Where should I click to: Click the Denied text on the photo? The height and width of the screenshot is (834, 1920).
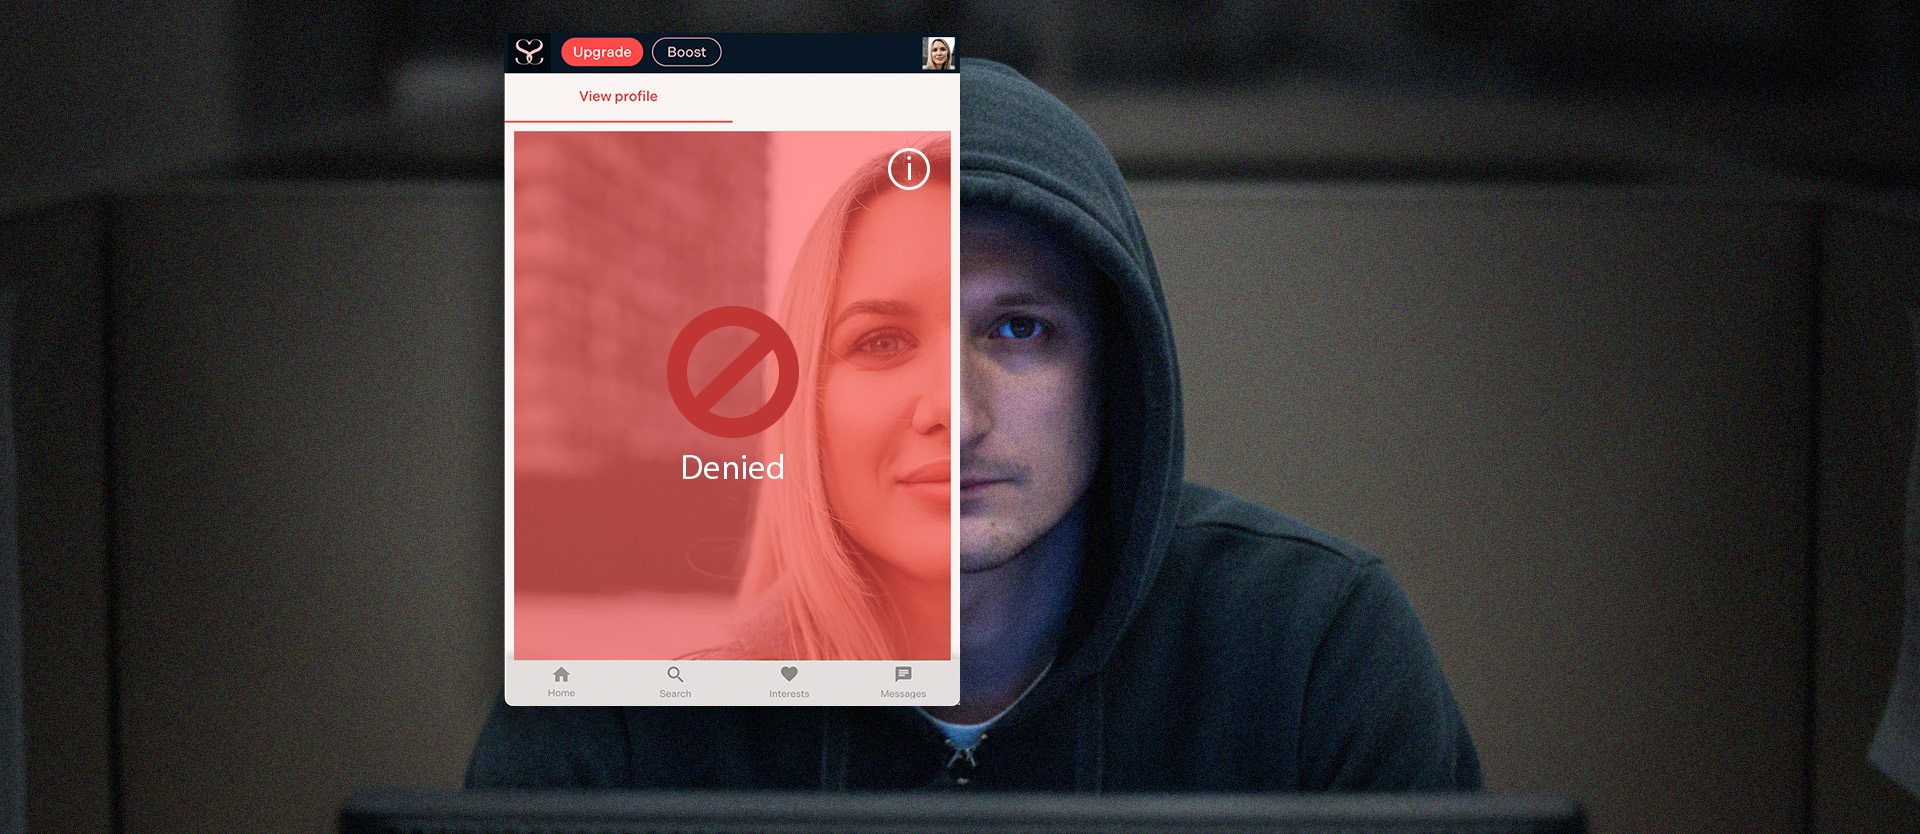click(x=732, y=467)
